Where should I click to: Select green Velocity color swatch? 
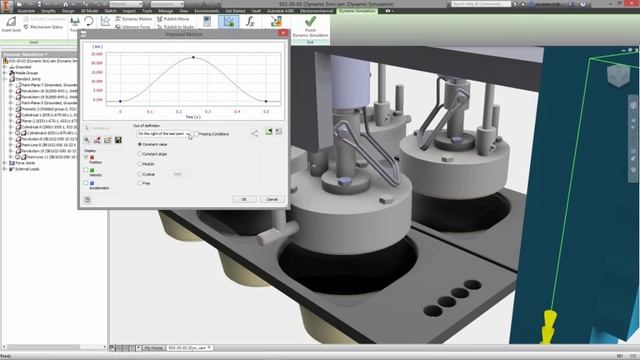[92, 170]
